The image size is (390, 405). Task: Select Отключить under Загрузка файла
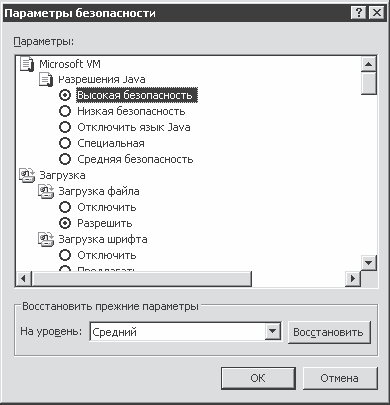coord(65,207)
